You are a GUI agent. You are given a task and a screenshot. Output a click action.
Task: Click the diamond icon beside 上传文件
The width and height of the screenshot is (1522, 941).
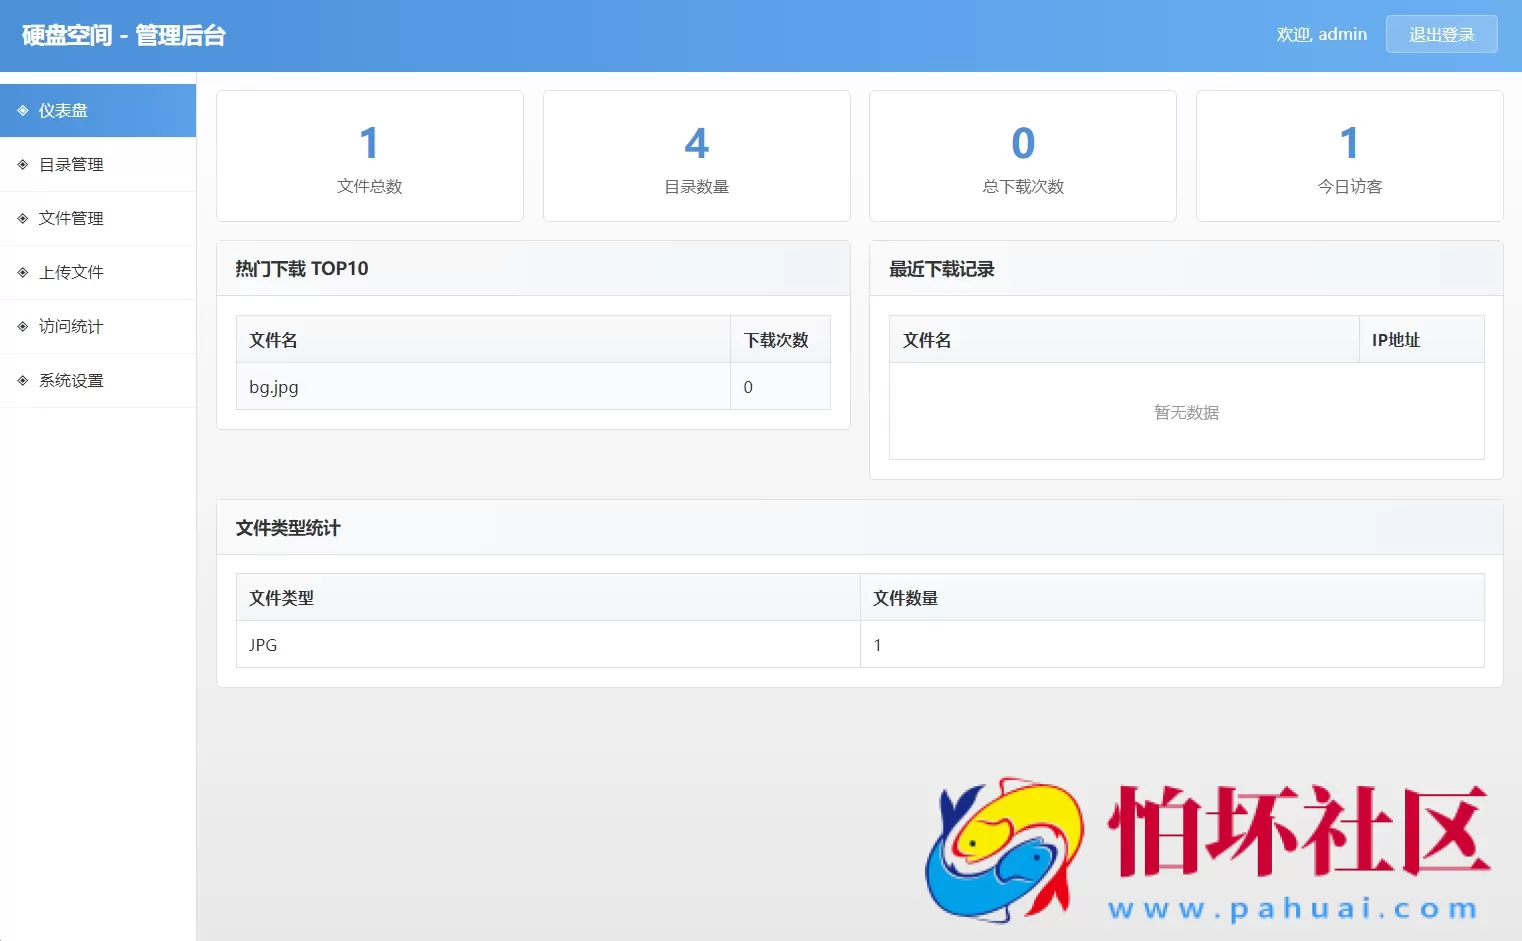[x=22, y=272]
